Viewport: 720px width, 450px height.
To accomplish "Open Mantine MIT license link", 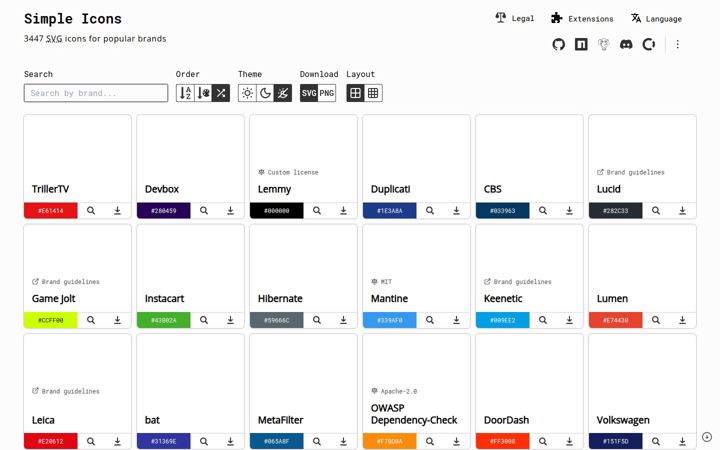I will click(x=381, y=281).
